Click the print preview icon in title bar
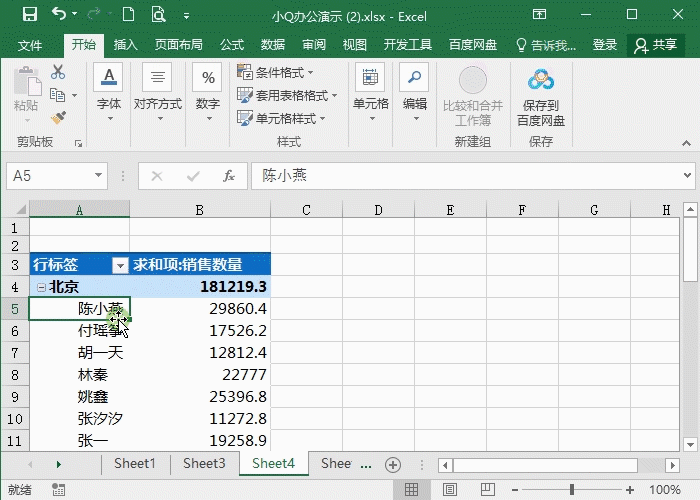Viewport: 700px width, 500px height. click(x=158, y=15)
